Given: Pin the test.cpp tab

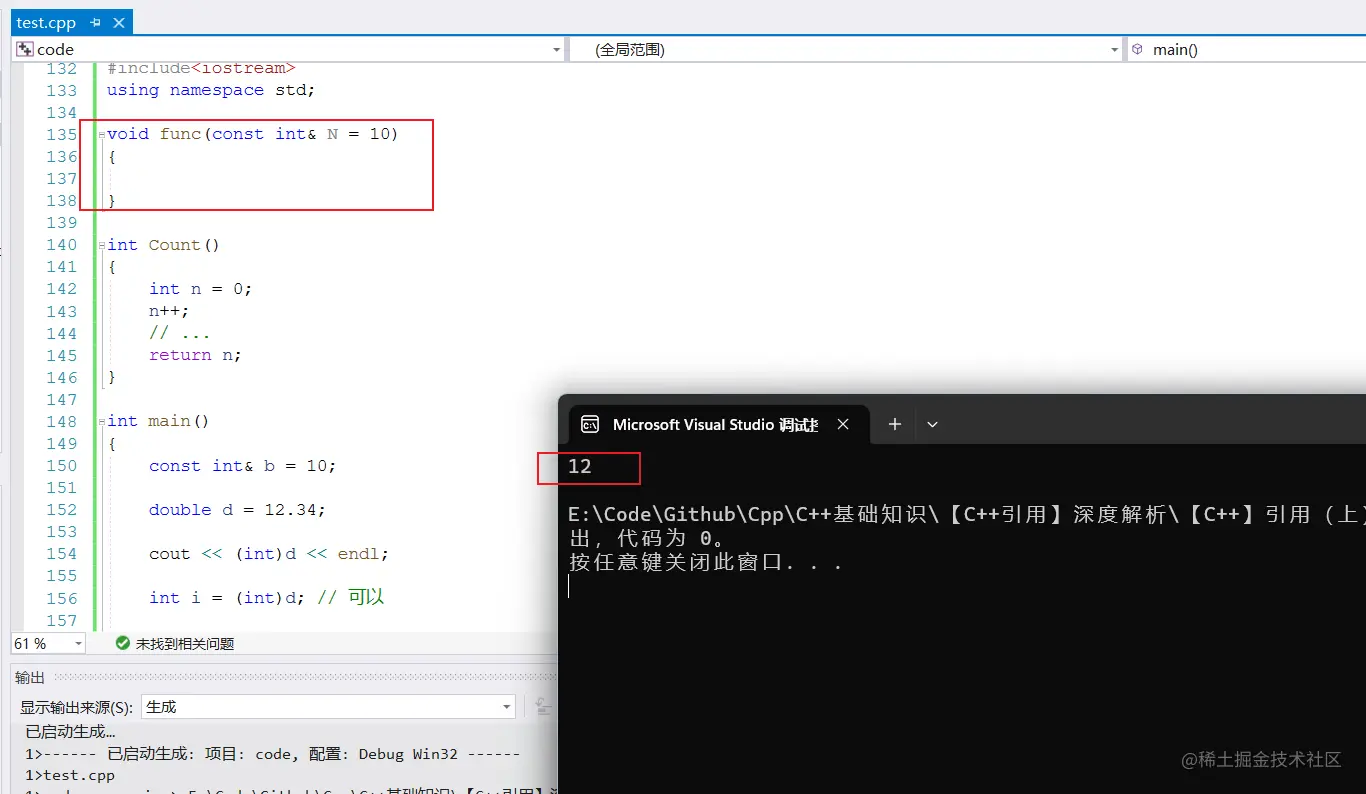Looking at the screenshot, I should pyautogui.click(x=96, y=22).
